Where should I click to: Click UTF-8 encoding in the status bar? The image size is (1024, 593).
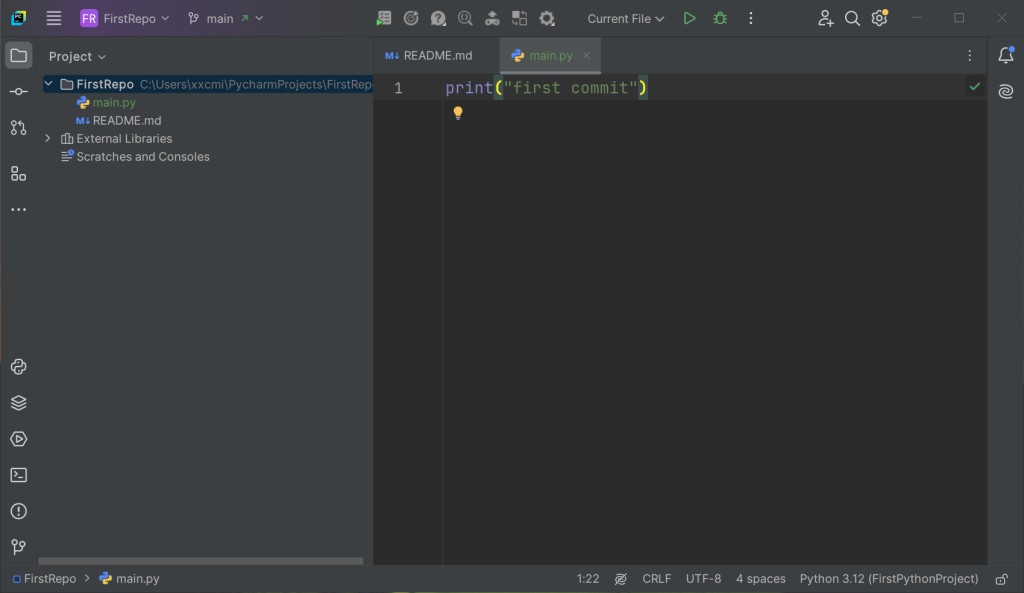pyautogui.click(x=703, y=579)
